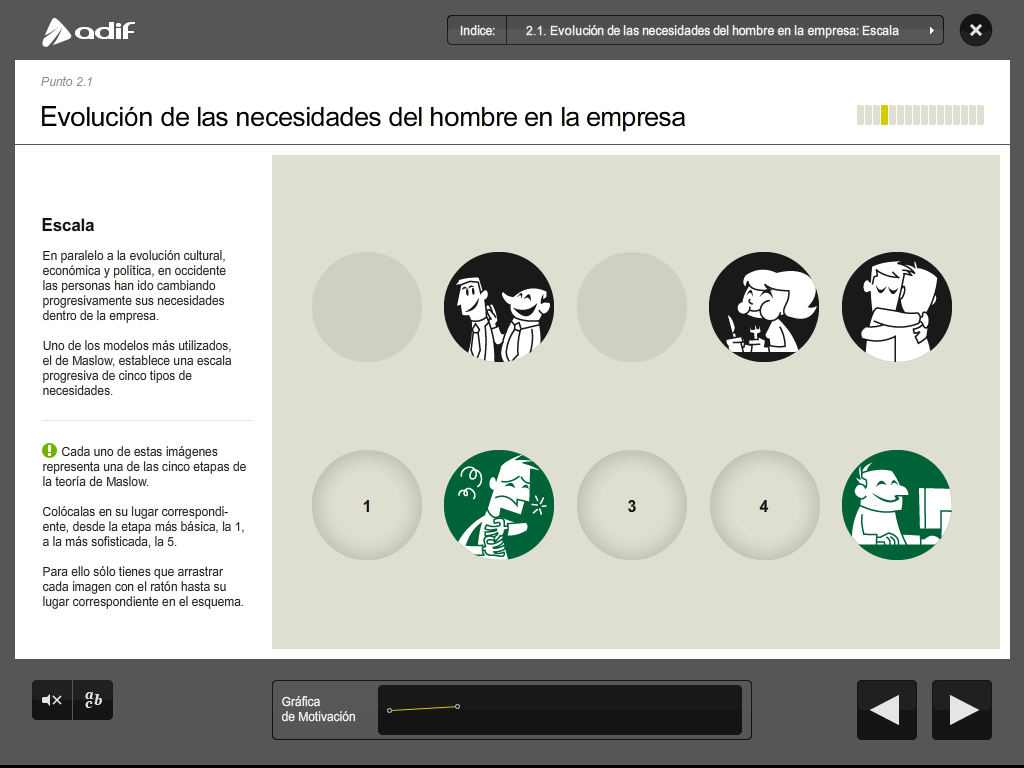Click the two businessmen talking image
This screenshot has height=768, width=1024.
pos(498,306)
